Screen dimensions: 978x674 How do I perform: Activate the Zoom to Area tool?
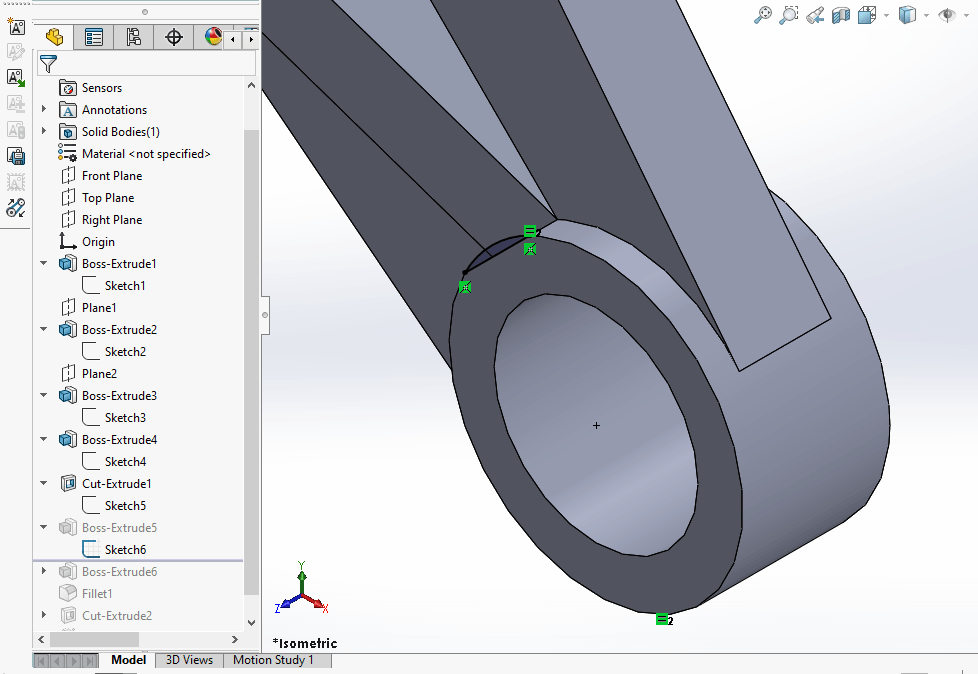coord(789,14)
